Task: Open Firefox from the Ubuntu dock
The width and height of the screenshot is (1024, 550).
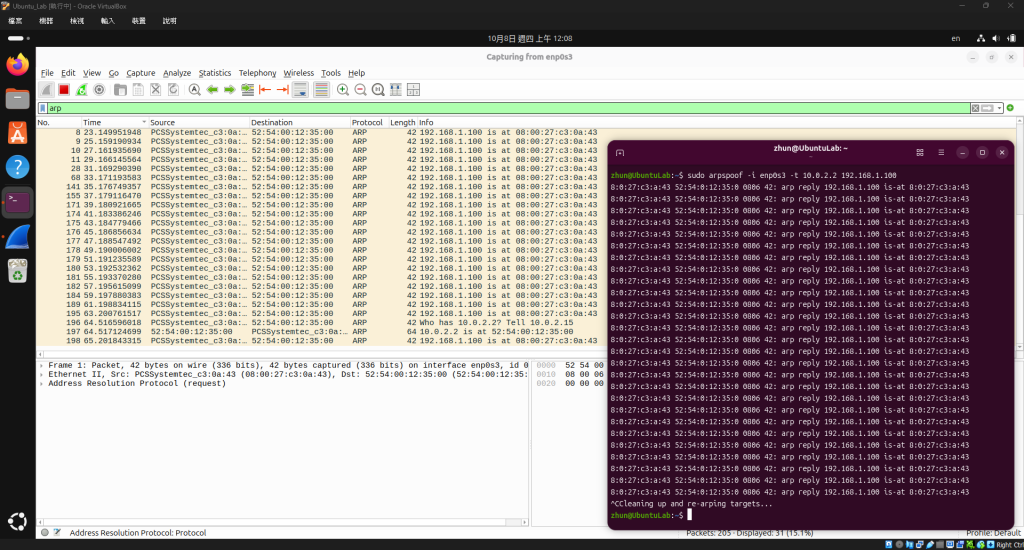Action: 18,65
